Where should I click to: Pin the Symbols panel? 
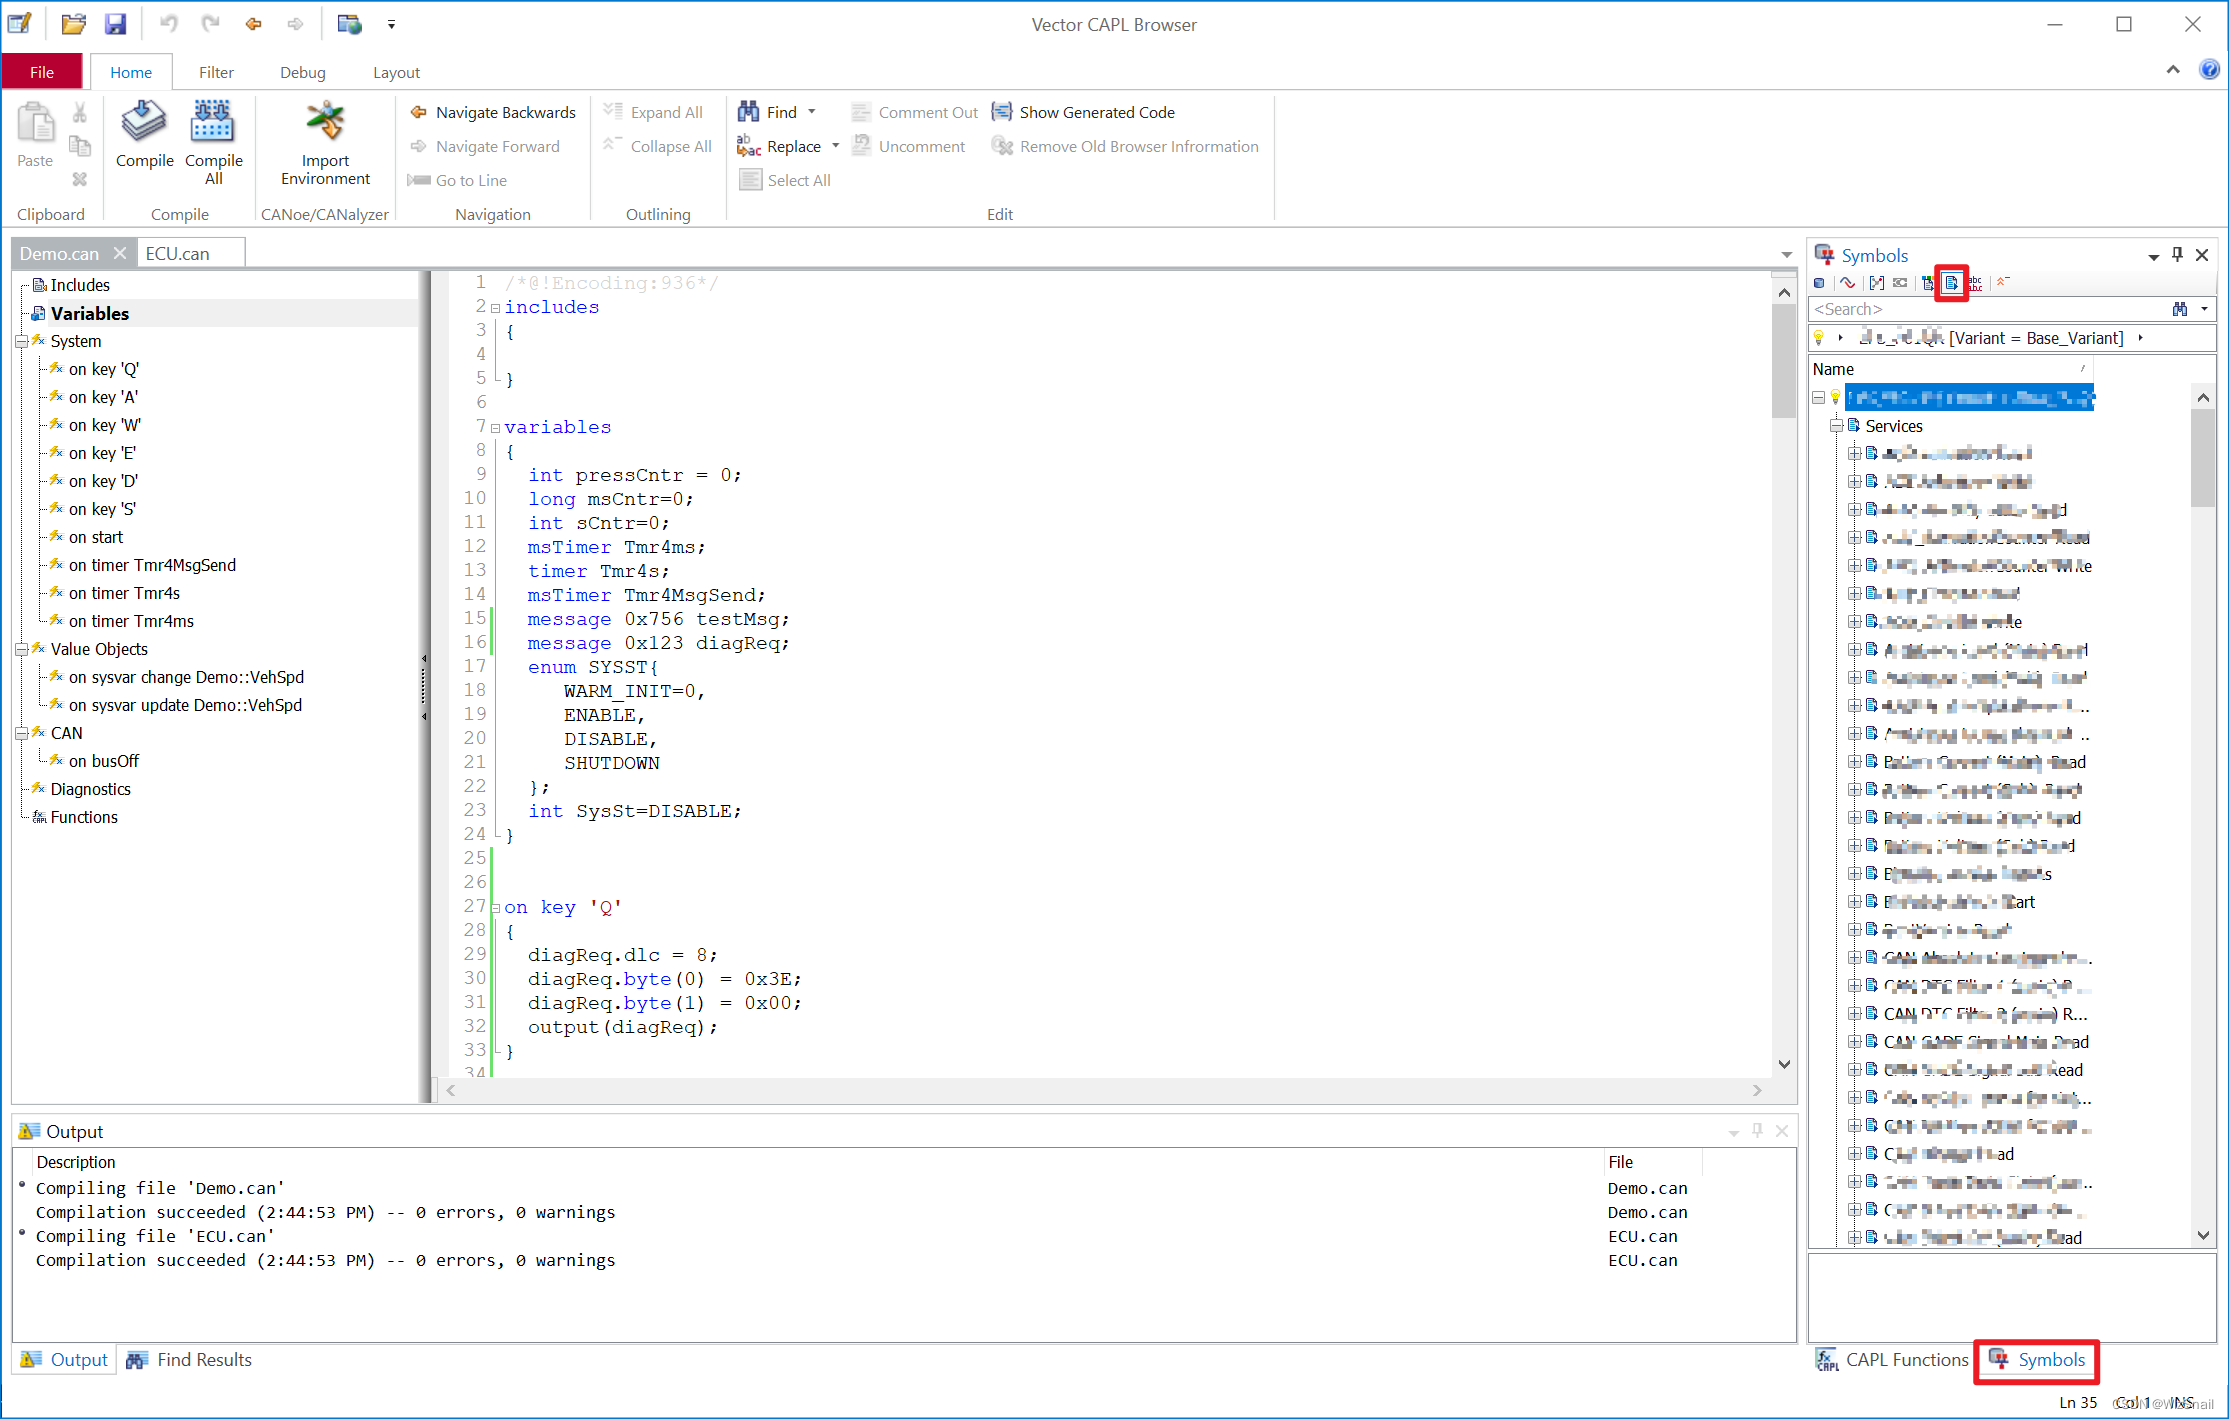2177,255
